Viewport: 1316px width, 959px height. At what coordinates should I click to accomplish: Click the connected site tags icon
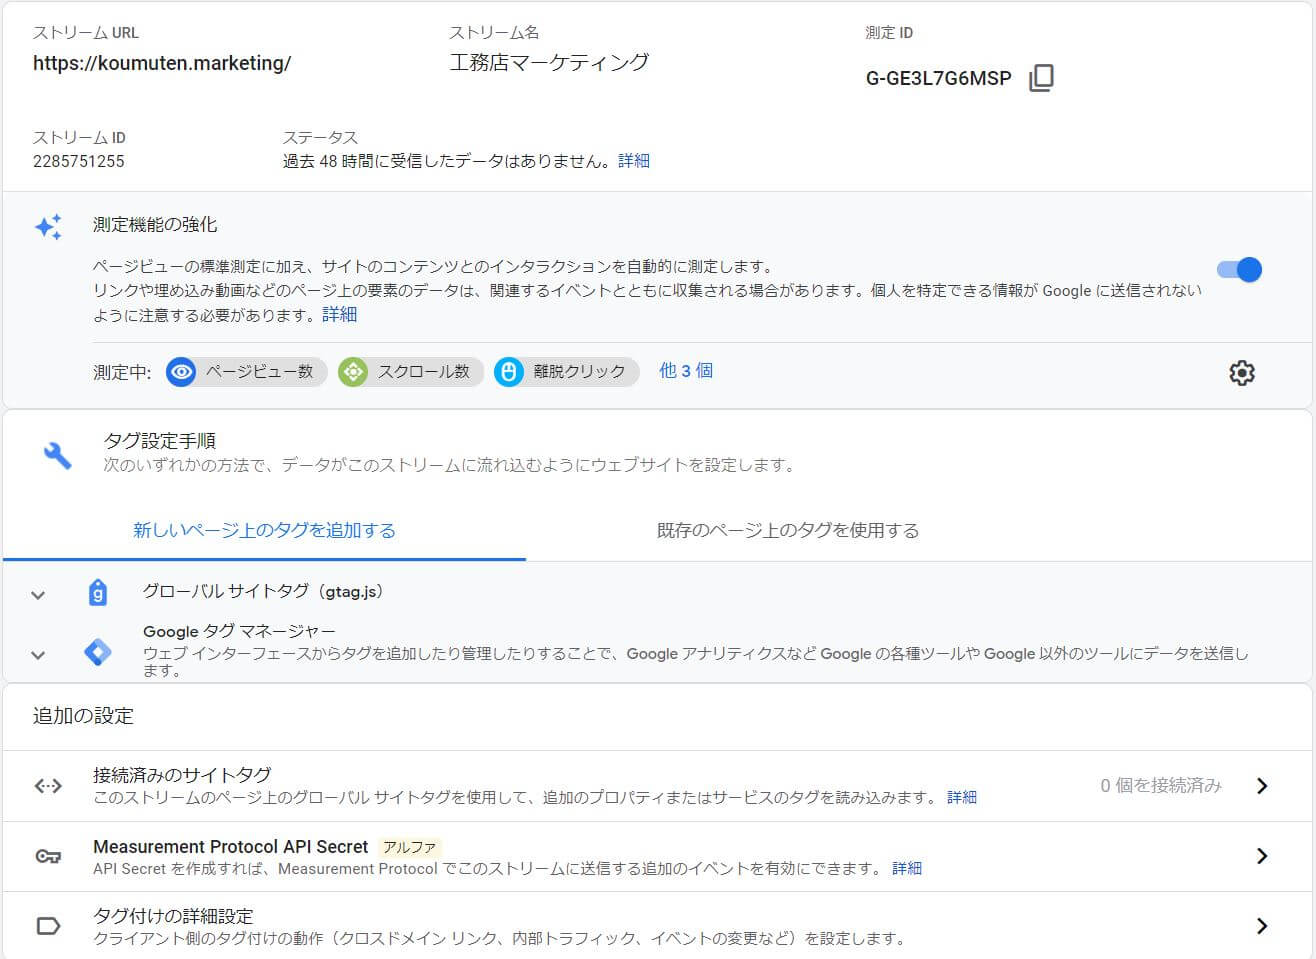[47, 785]
